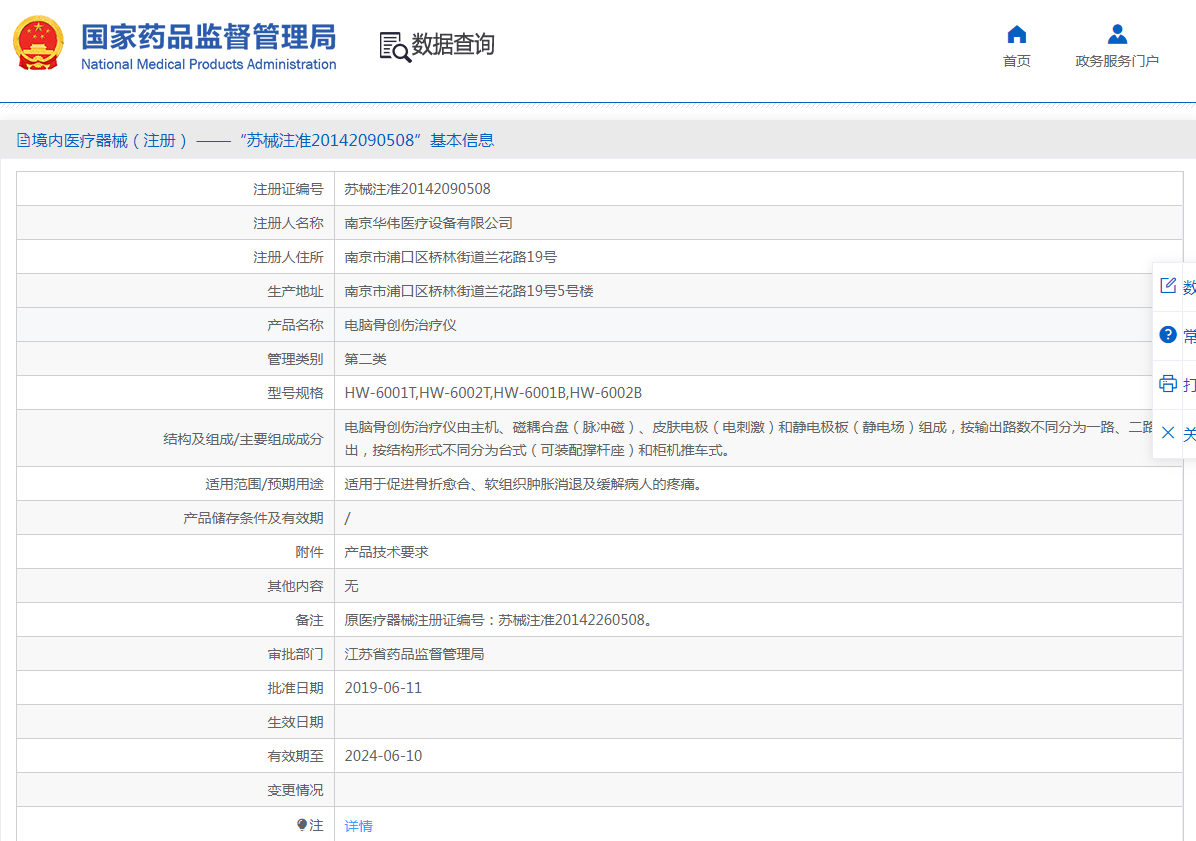Click the 备注 label

pos(309,620)
